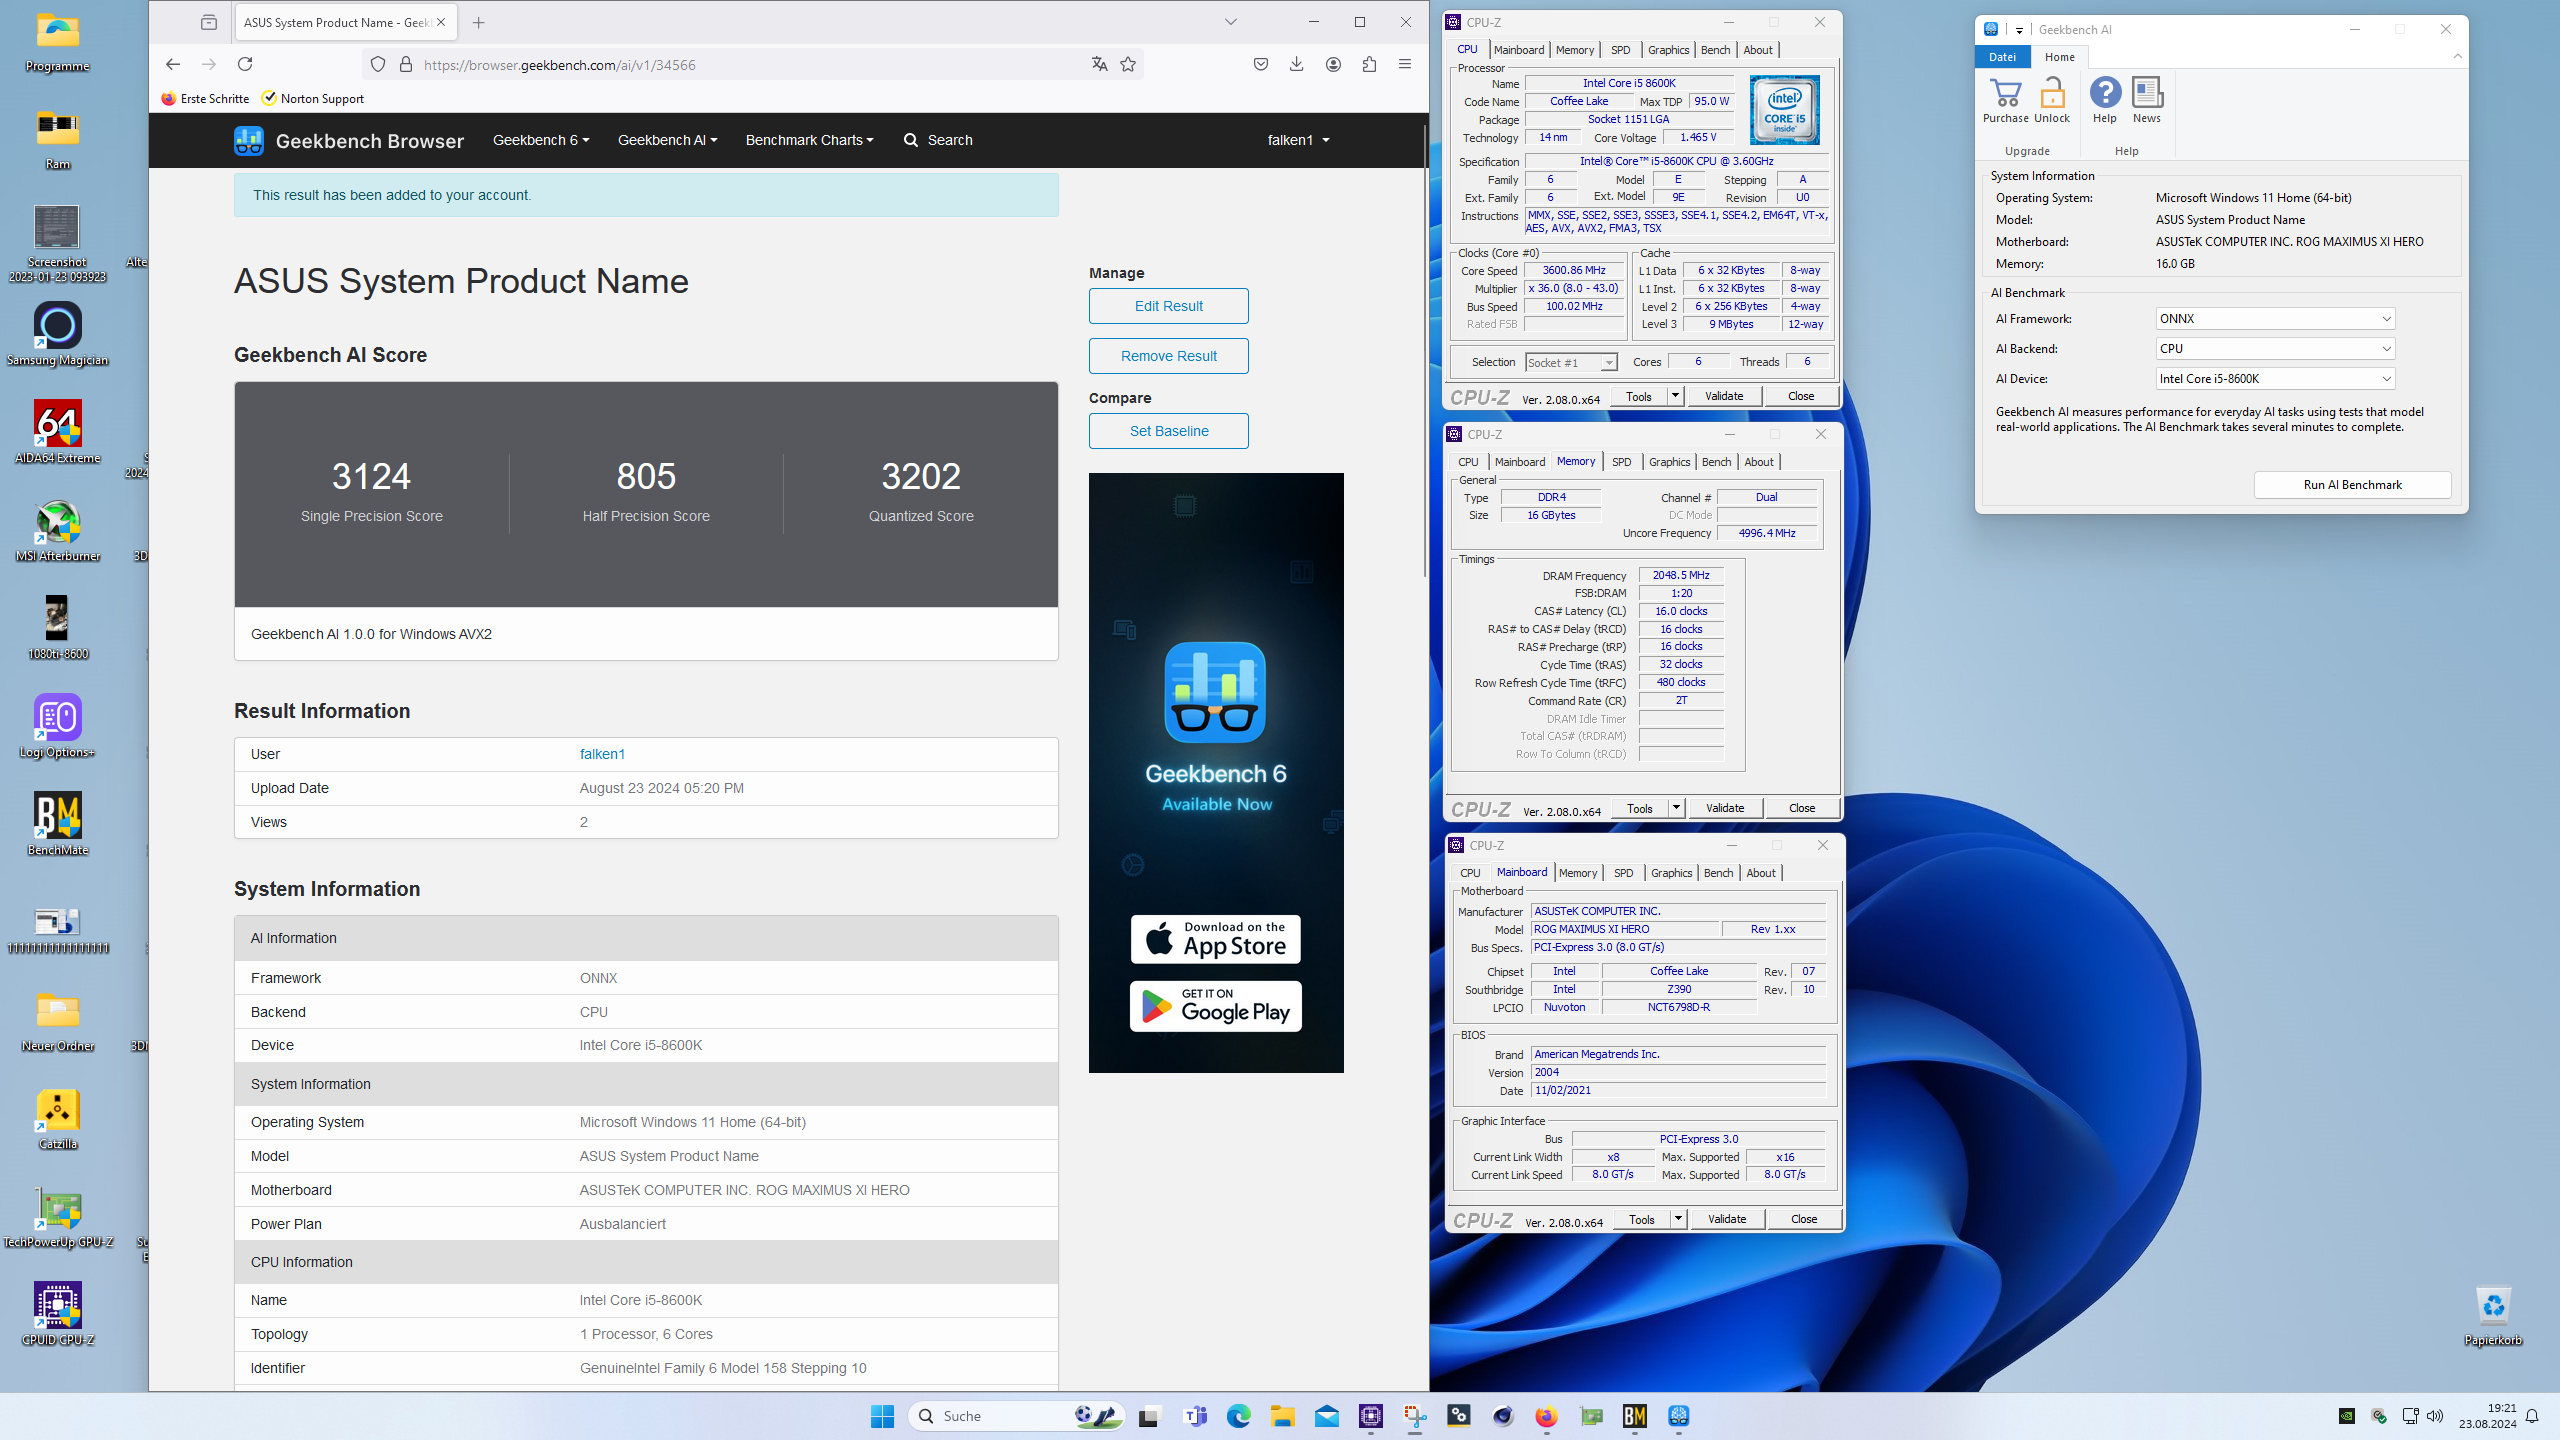Open the extensions puzzle icon
The width and height of the screenshot is (2560, 1440).
click(x=1369, y=64)
